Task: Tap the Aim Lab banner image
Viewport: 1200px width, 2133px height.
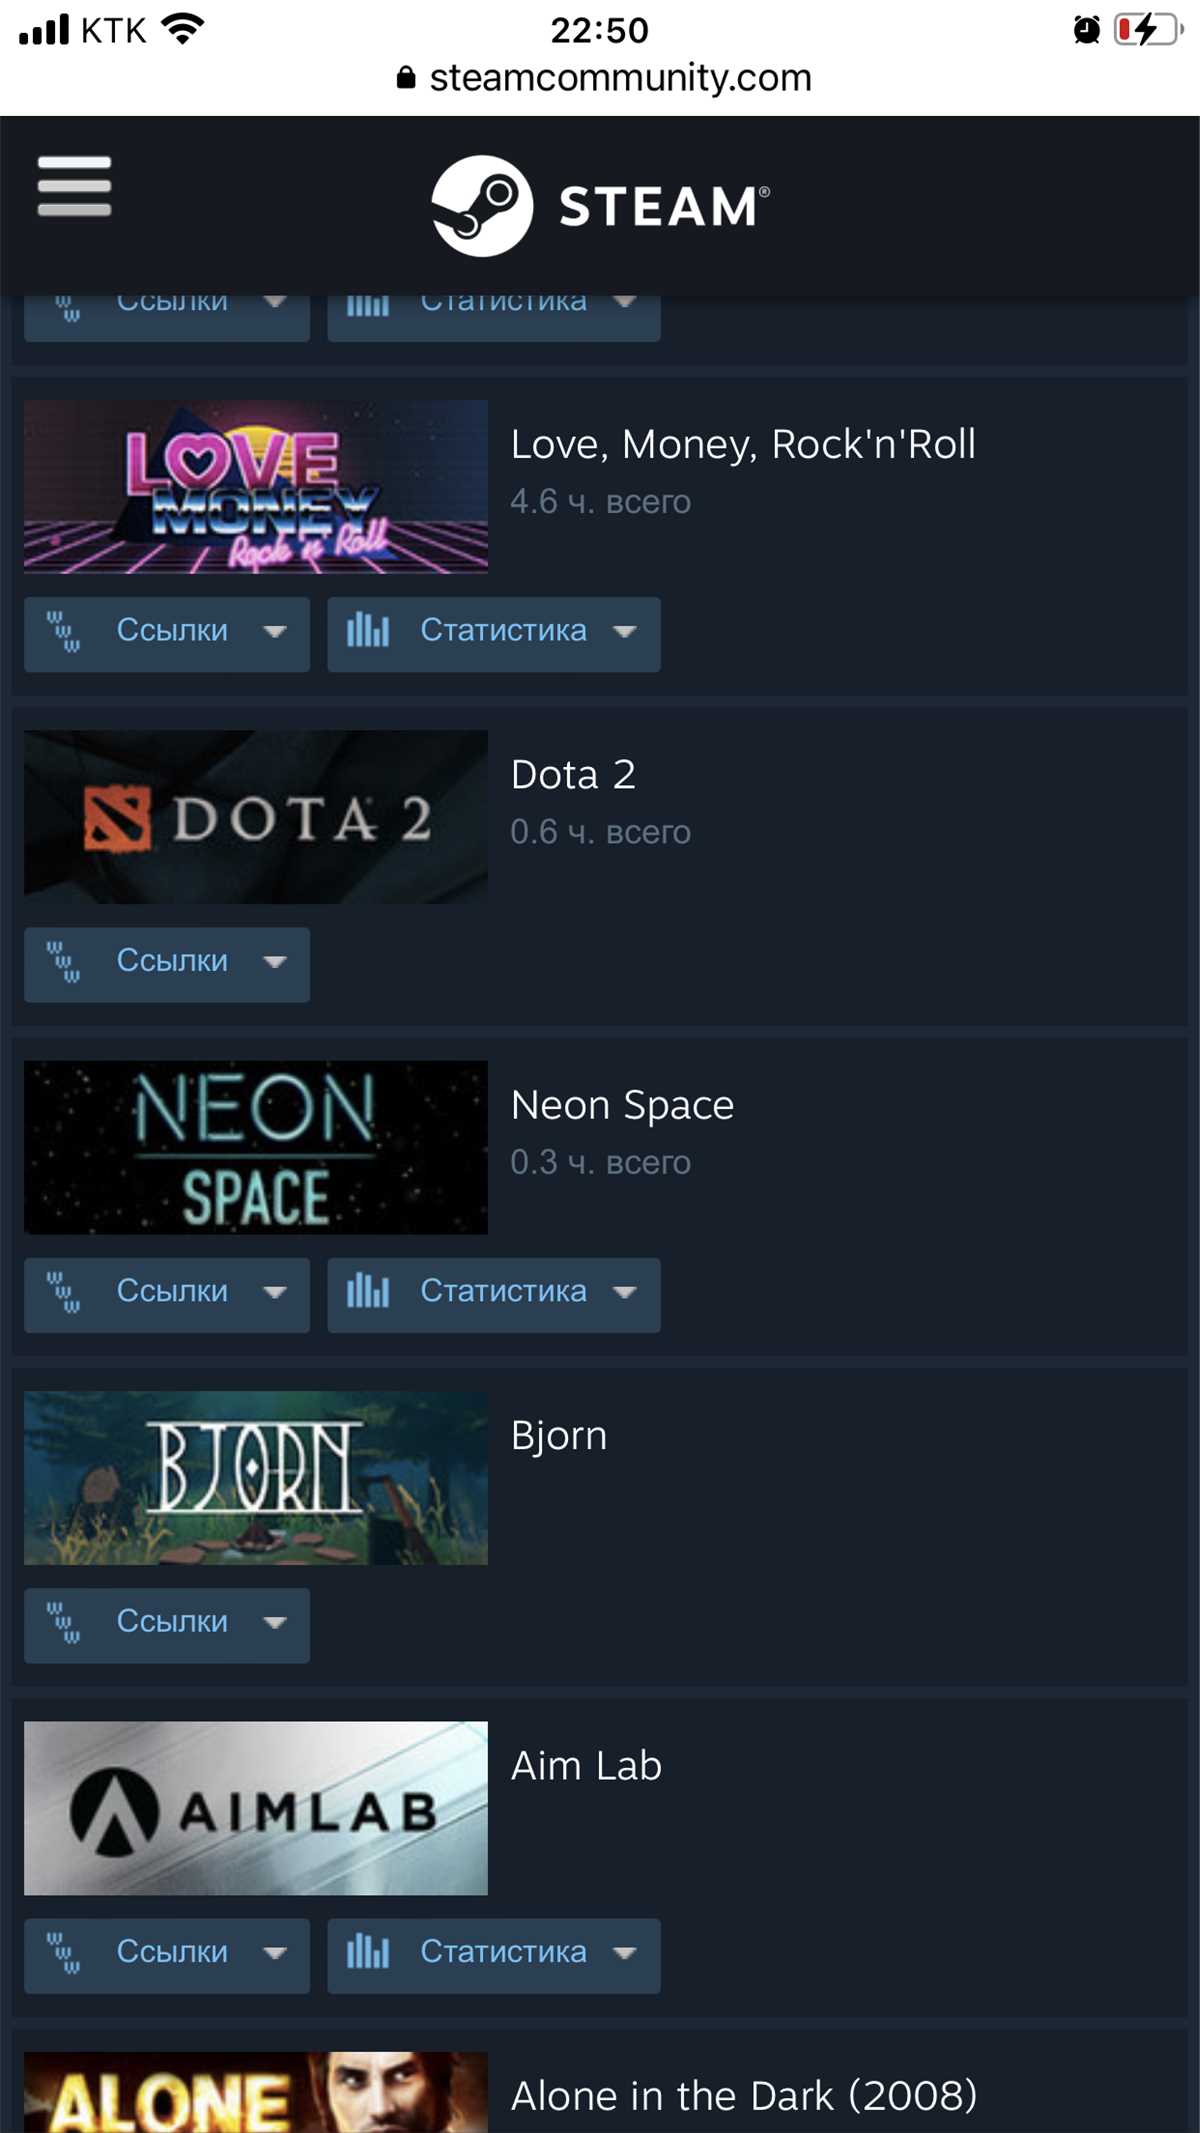Action: tap(256, 1808)
